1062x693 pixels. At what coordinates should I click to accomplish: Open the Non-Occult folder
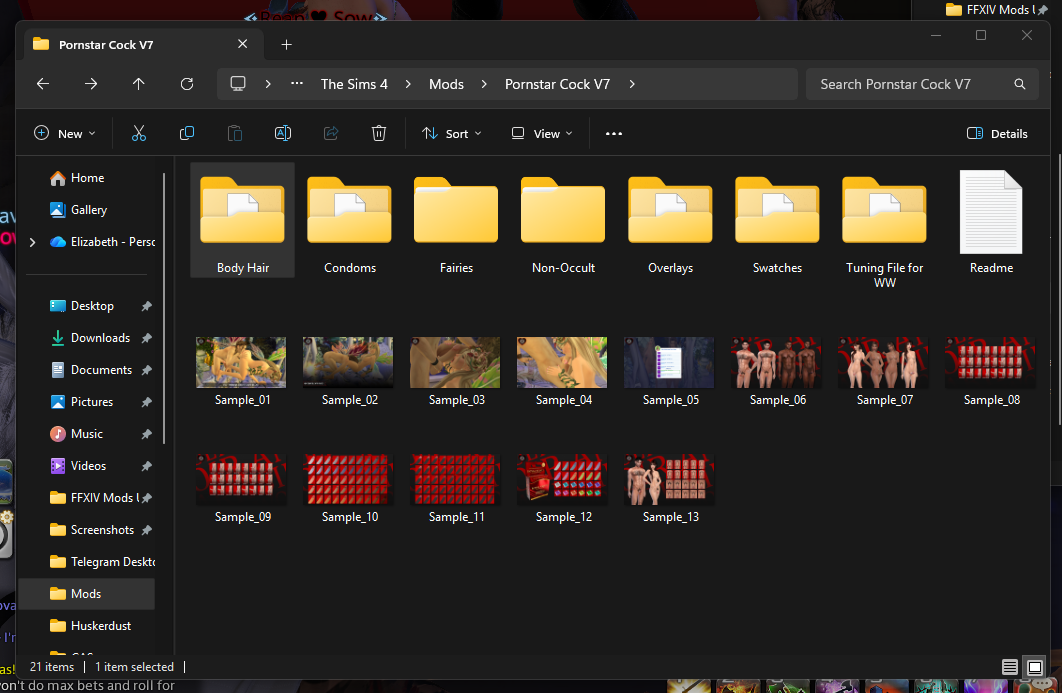[x=563, y=220]
